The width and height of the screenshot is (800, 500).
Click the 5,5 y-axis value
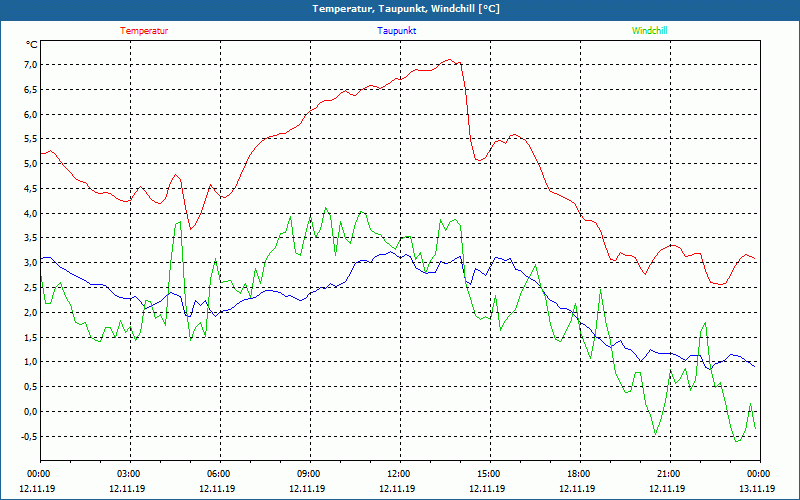[30, 139]
